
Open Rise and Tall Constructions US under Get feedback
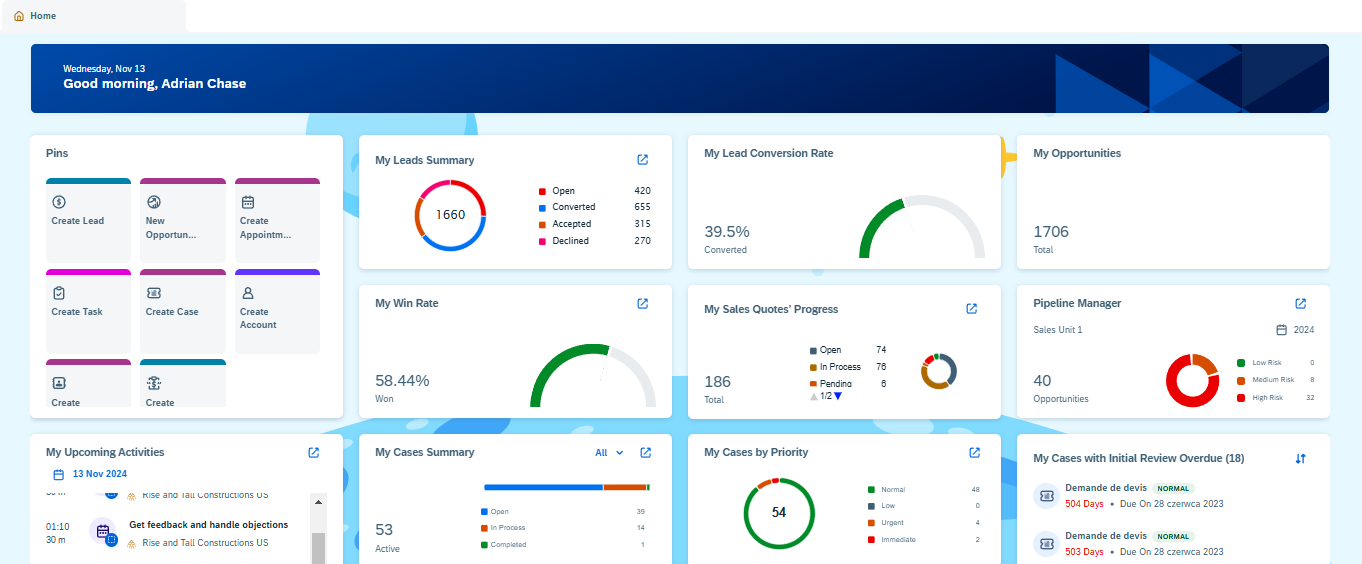205,543
